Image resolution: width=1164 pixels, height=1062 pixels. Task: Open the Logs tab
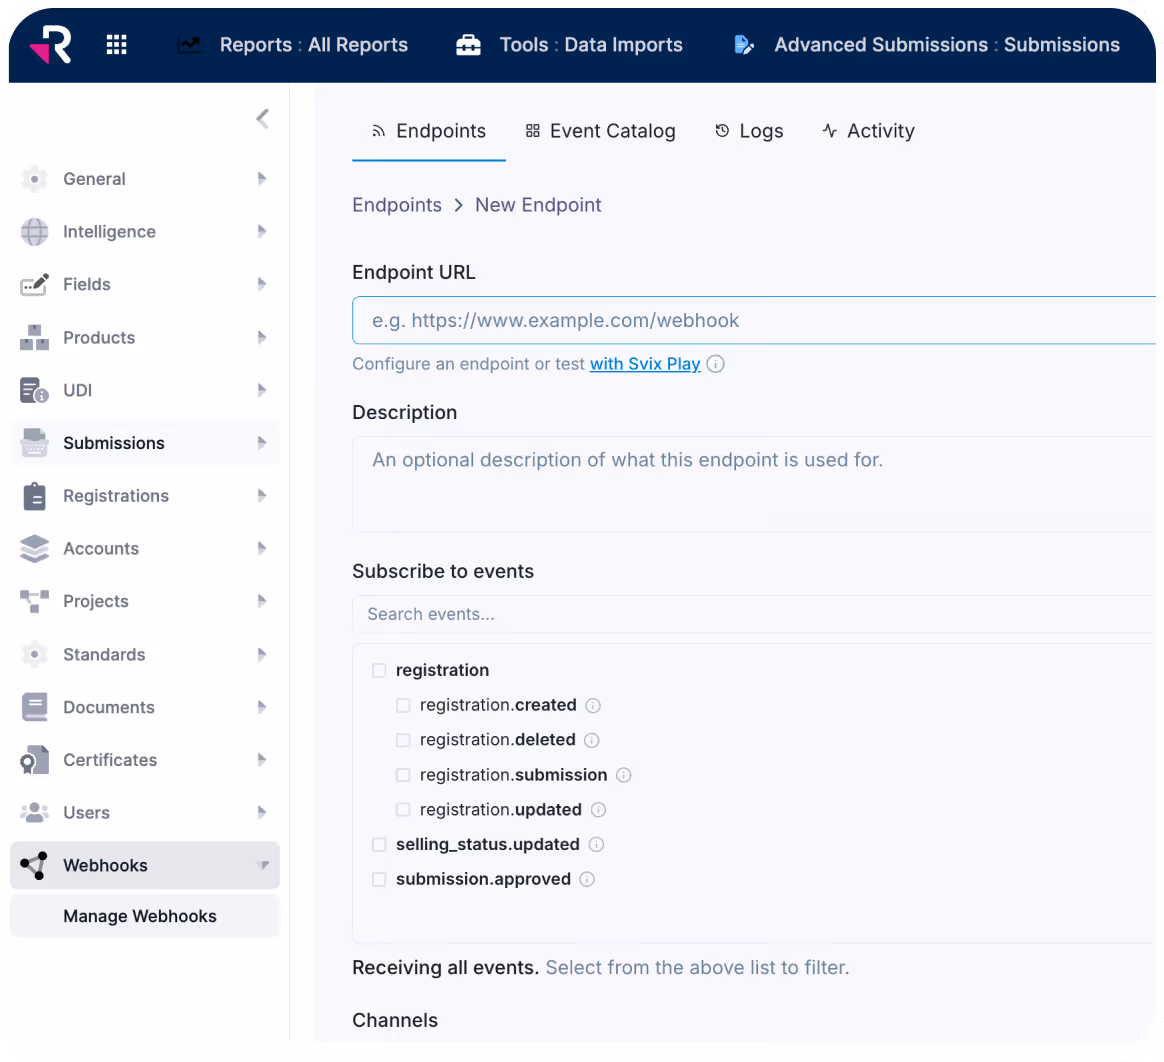[749, 131]
